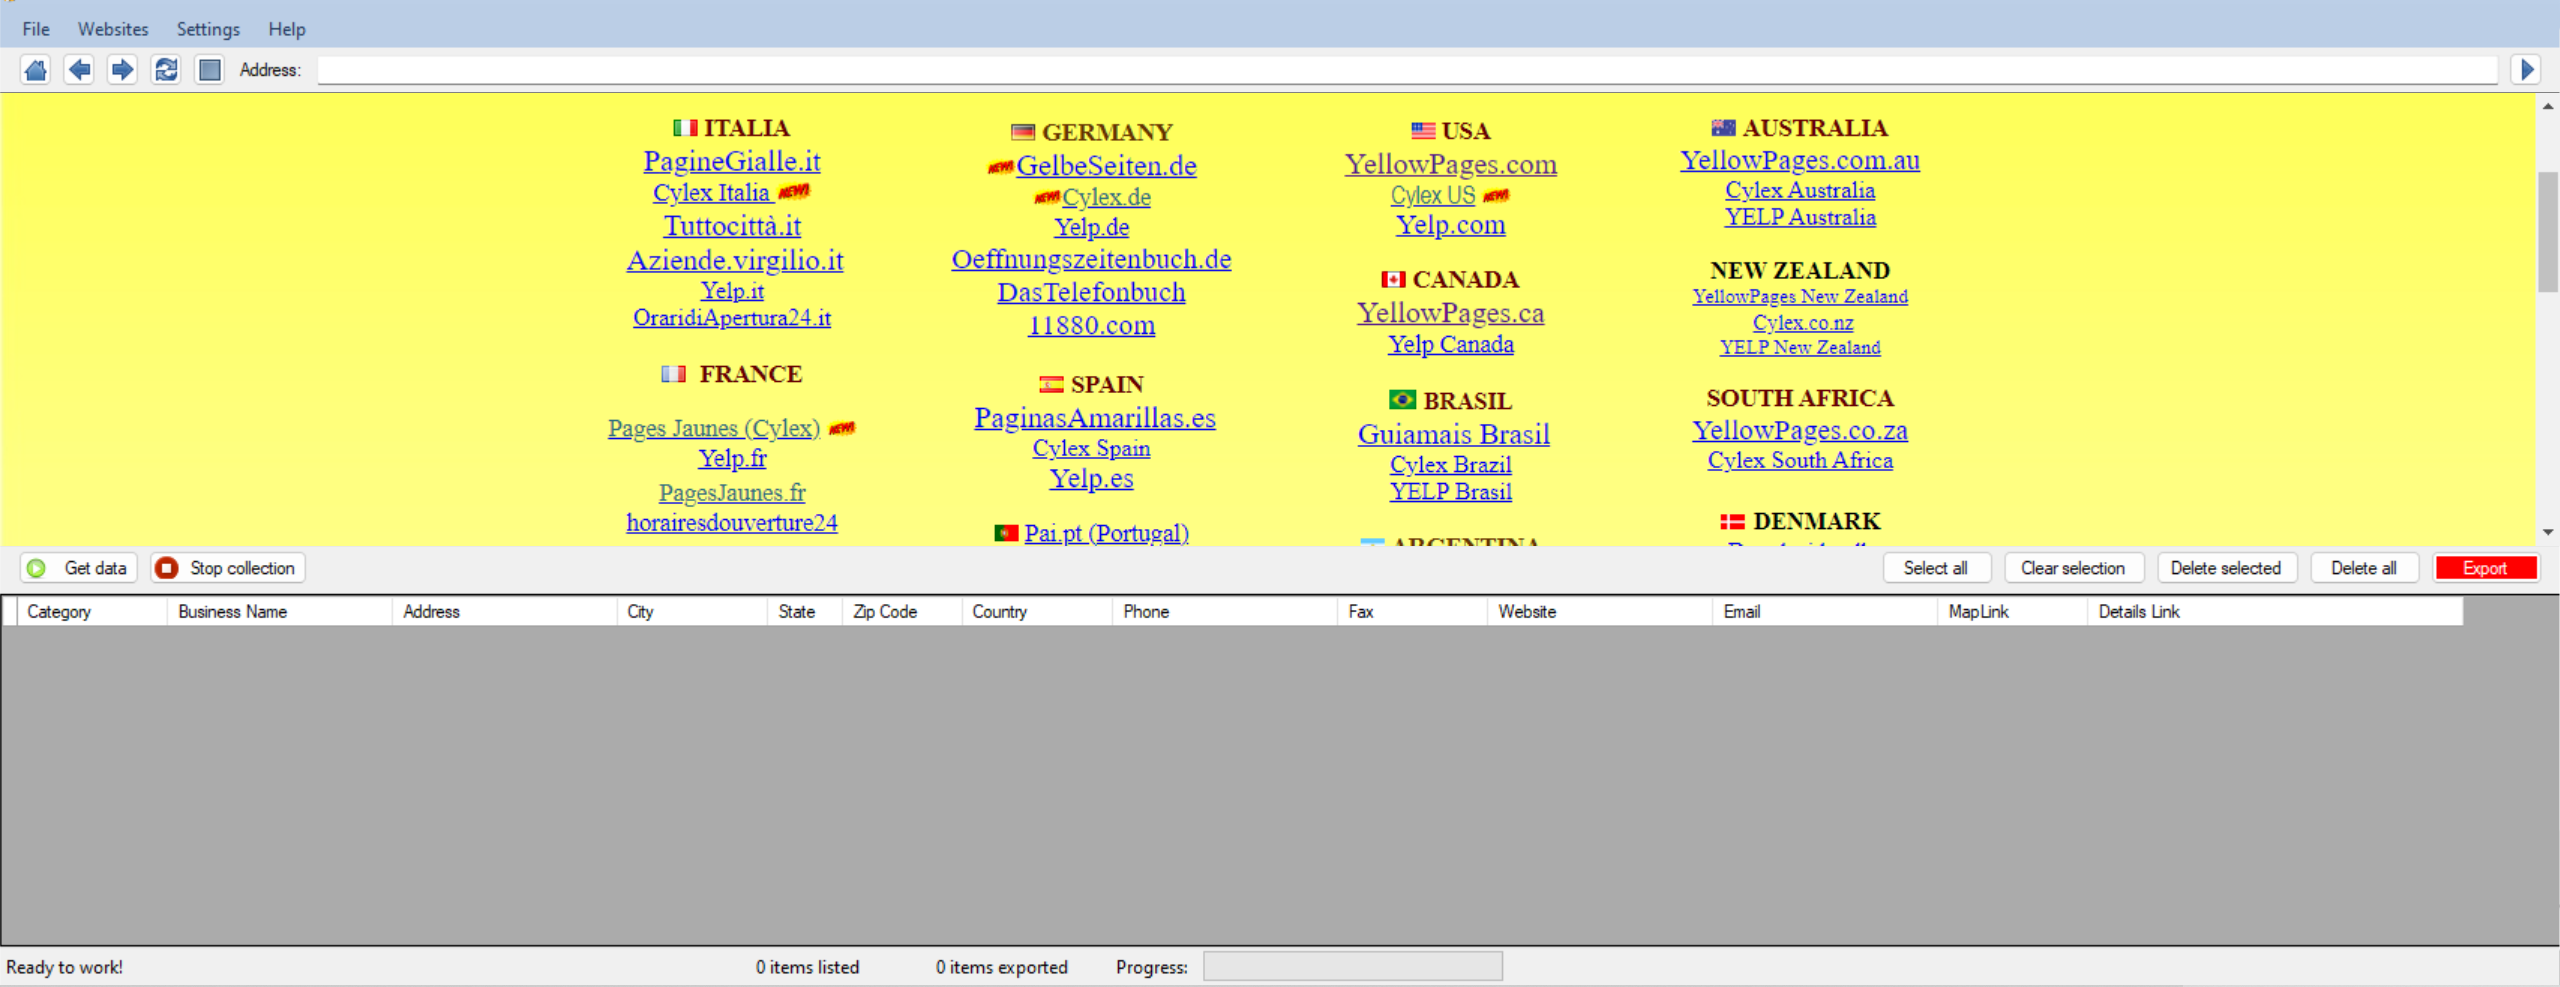
Task: Click the red Export button
Action: 2485,568
